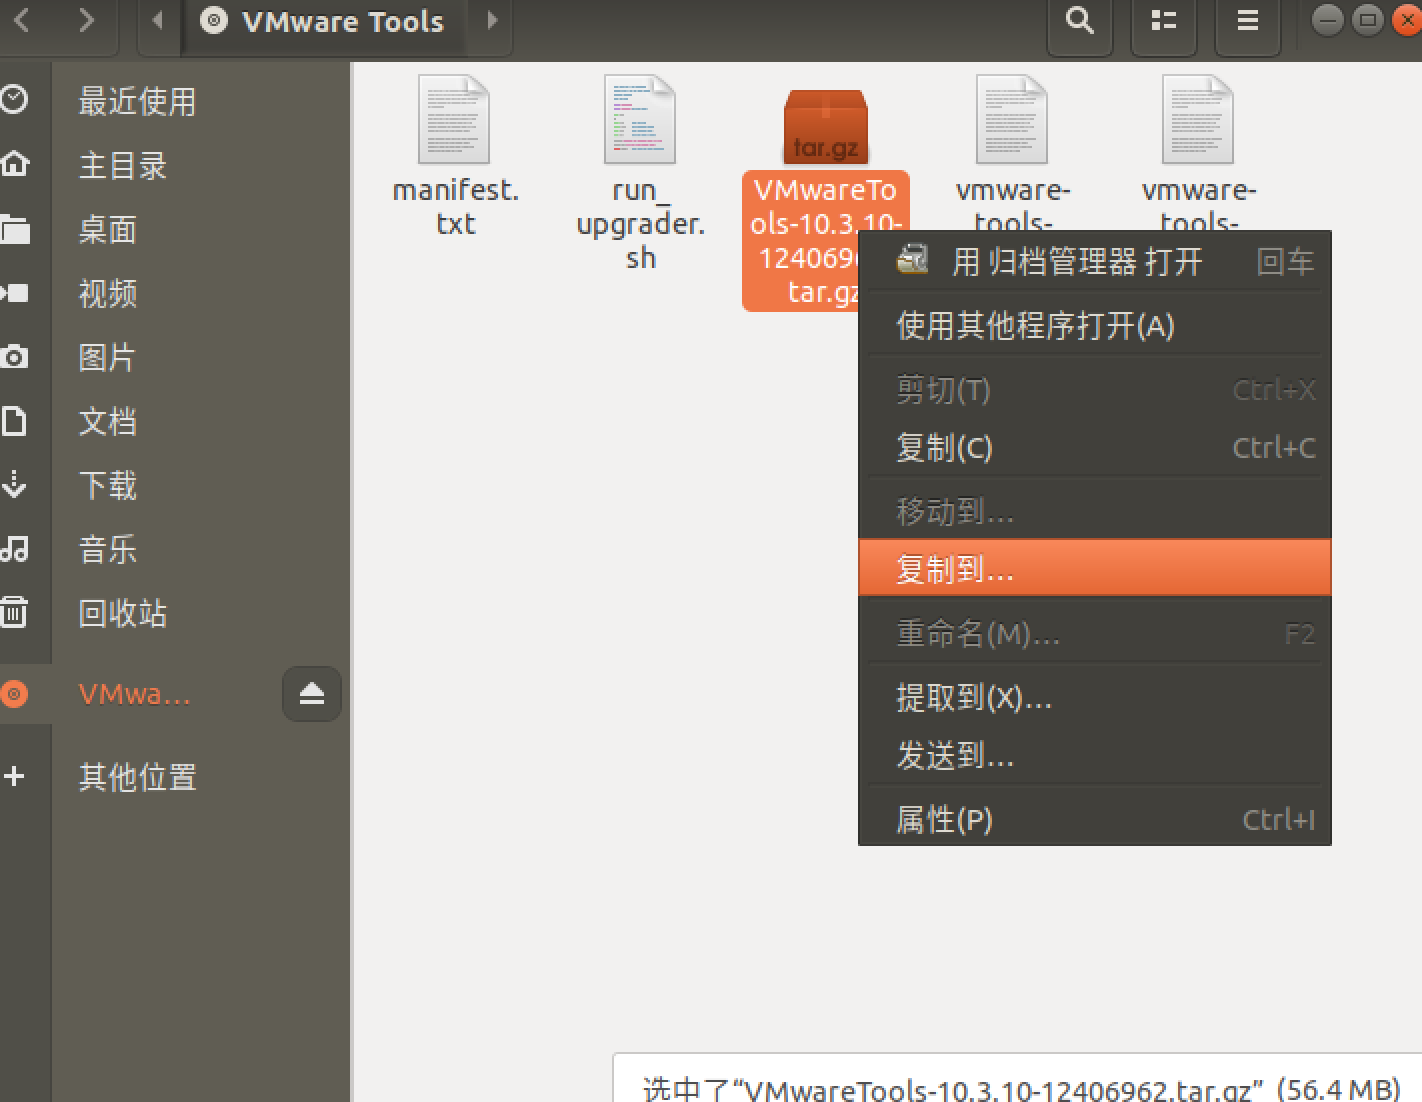Select the run_upgrader.sh file icon
Screen dimensions: 1422x1102
click(x=640, y=120)
